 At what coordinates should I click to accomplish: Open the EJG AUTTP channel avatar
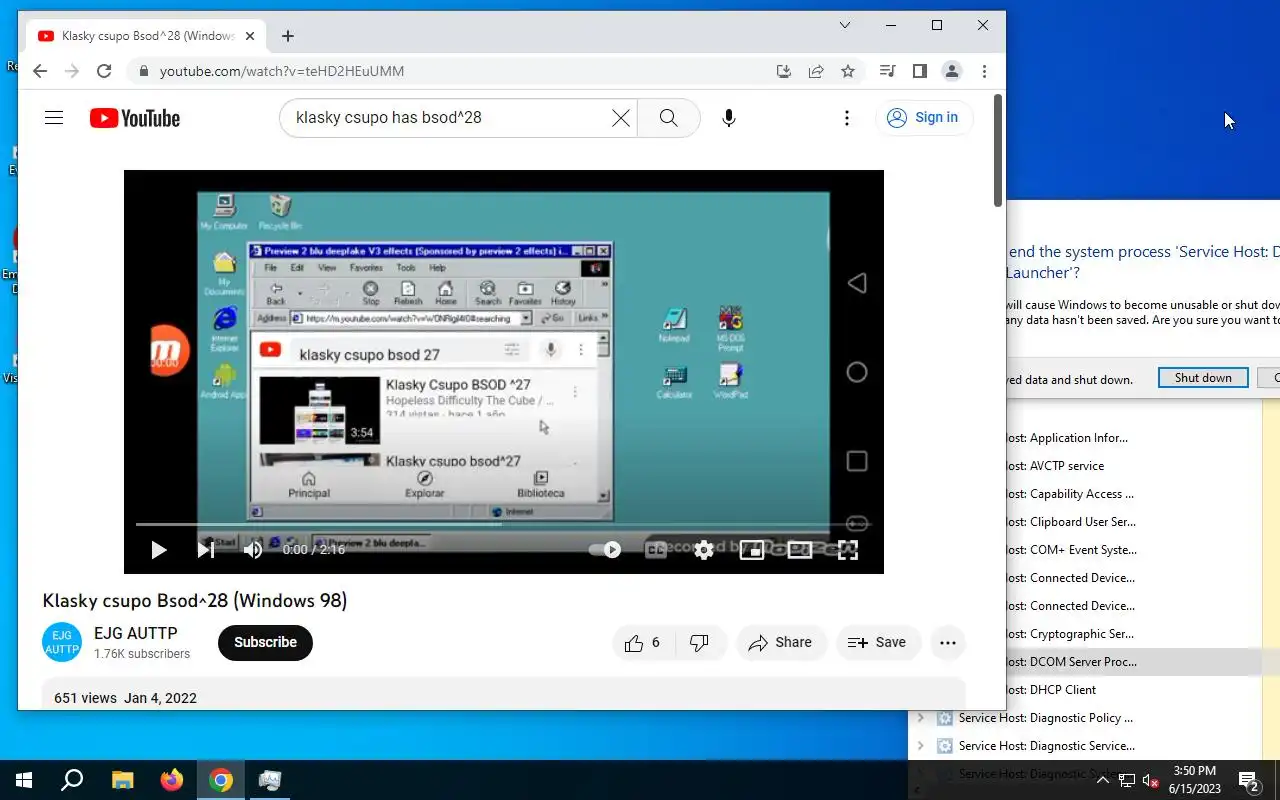[62, 642]
